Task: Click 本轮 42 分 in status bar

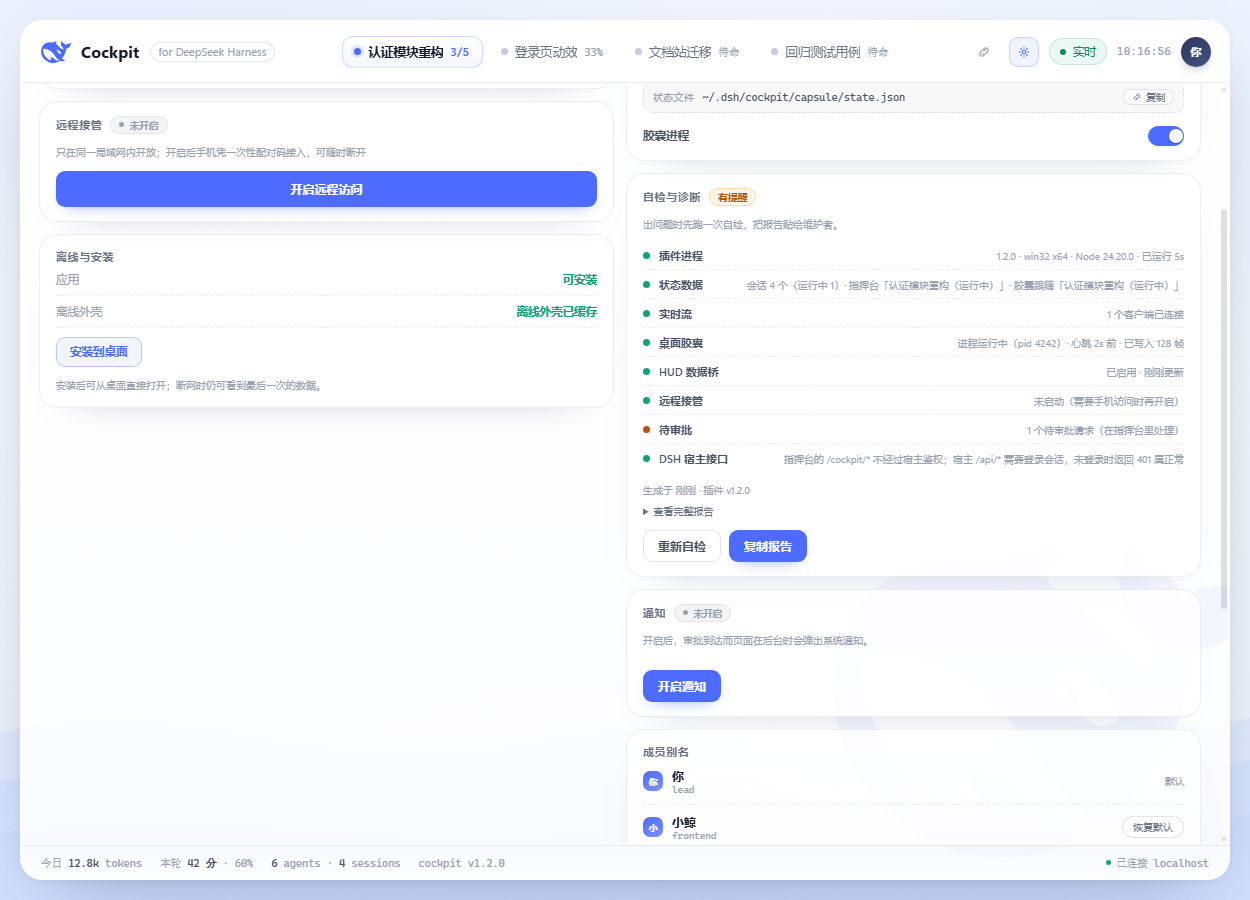Action: (x=207, y=863)
